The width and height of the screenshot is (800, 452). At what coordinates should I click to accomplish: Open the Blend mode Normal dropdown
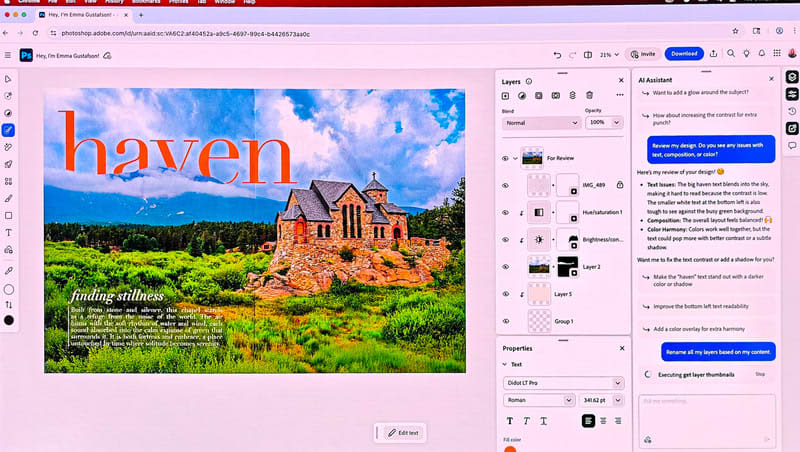[541, 122]
